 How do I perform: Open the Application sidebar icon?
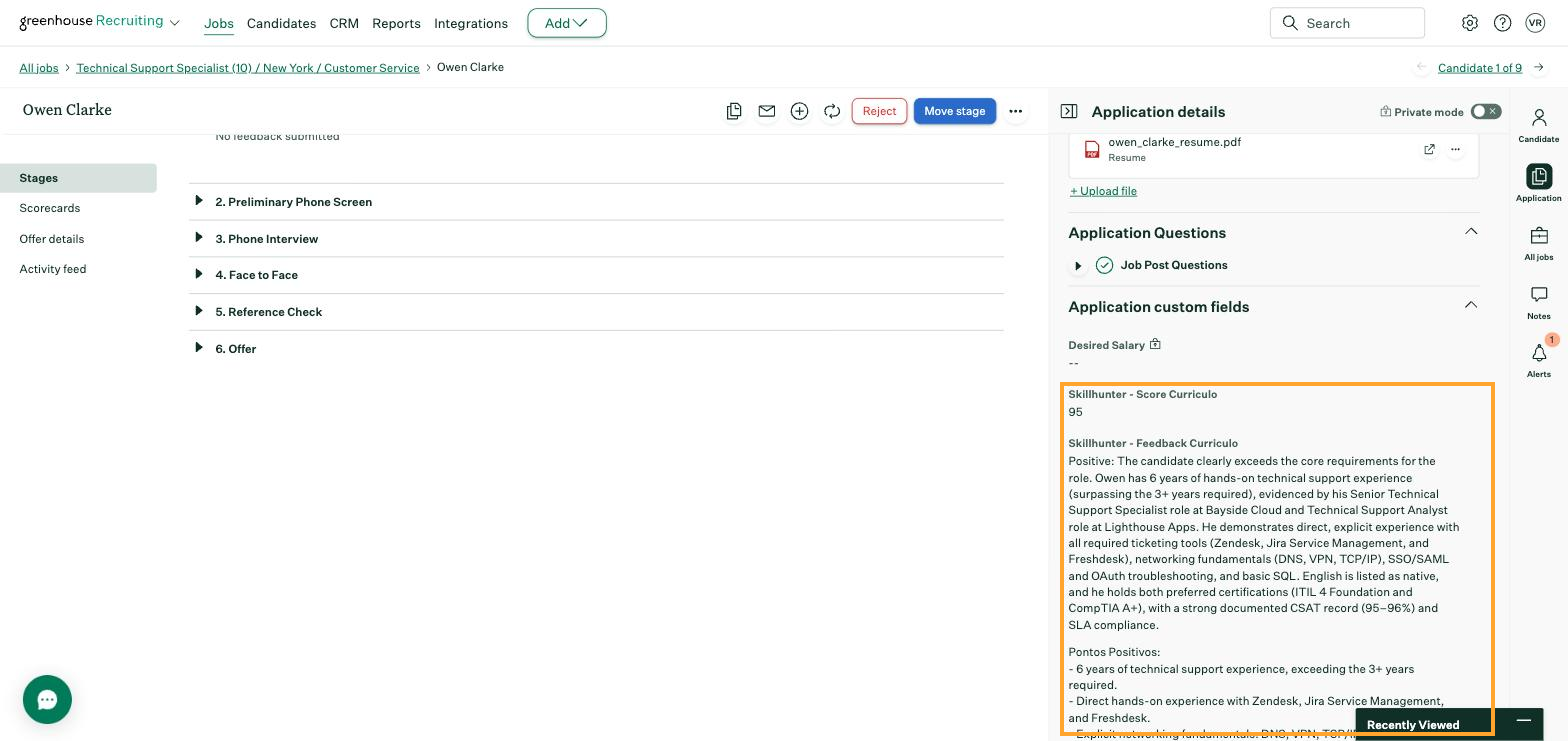pyautogui.click(x=1539, y=184)
